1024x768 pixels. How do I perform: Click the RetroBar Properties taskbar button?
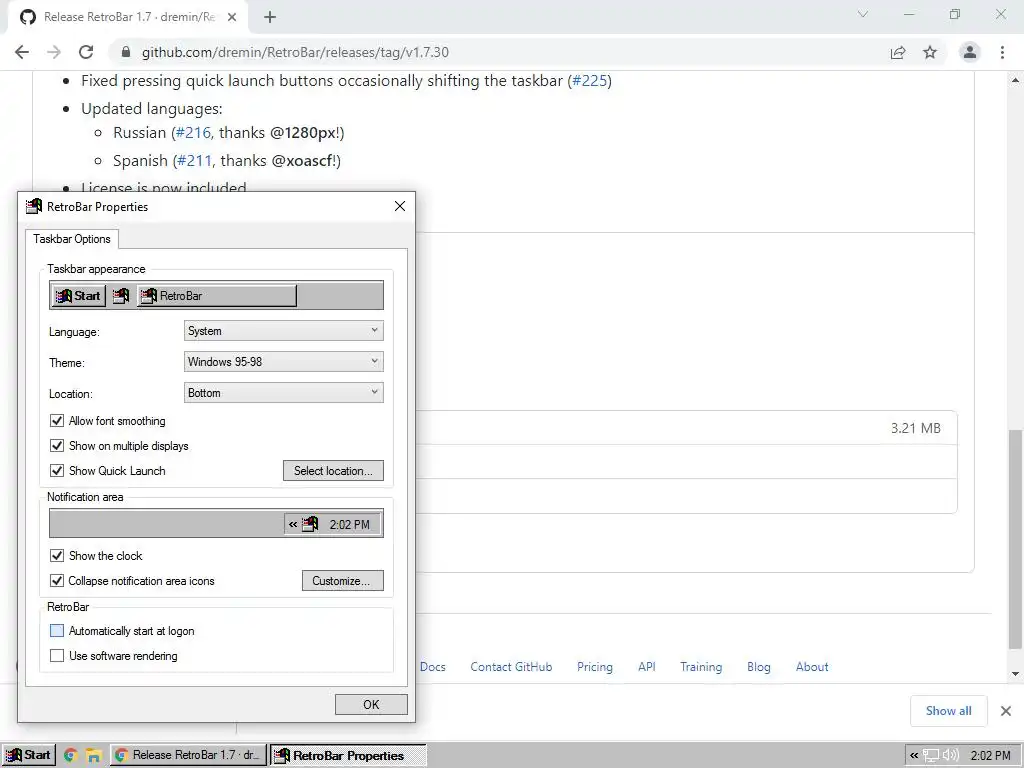tap(348, 755)
